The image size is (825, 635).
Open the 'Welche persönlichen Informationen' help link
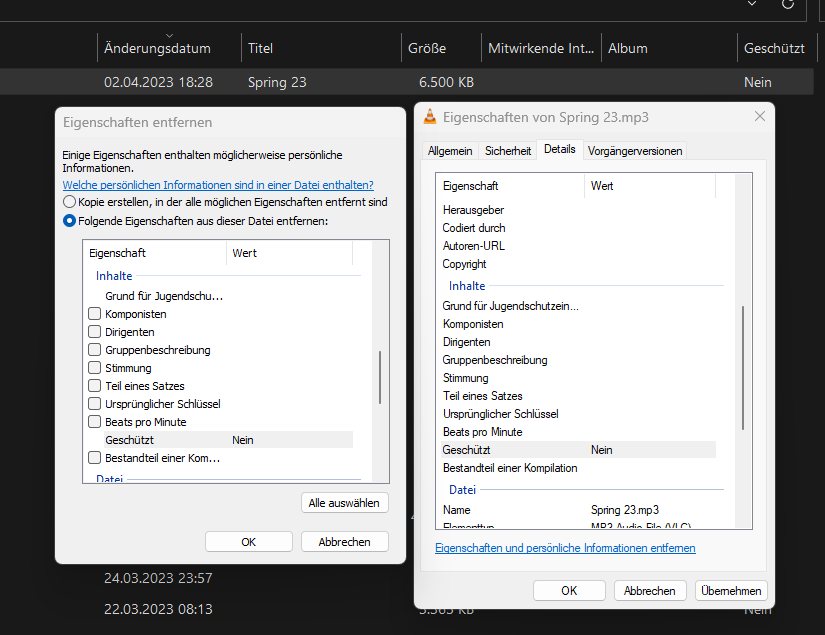pos(218,185)
